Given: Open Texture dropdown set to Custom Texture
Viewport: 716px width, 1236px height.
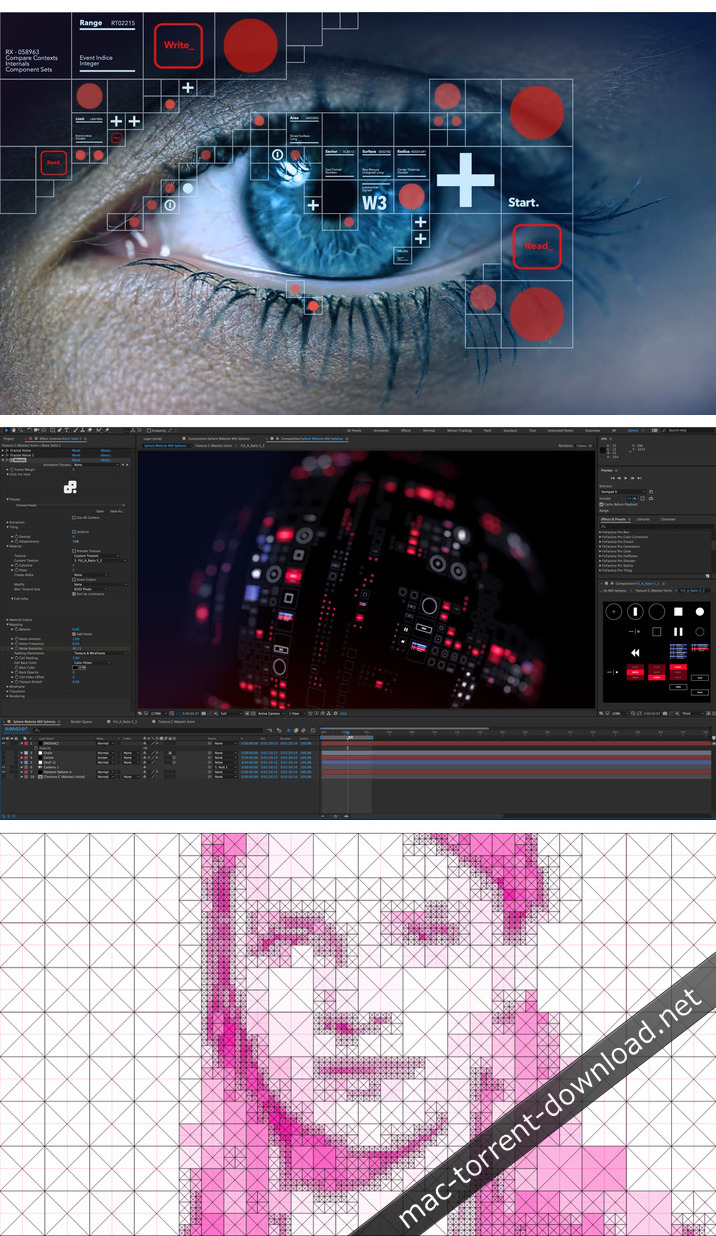Looking at the screenshot, I should pos(96,556).
